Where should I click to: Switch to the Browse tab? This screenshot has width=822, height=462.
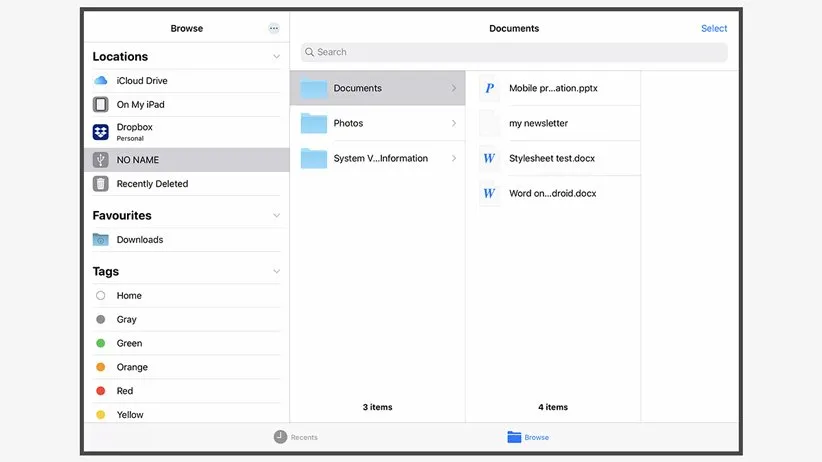click(x=528, y=437)
